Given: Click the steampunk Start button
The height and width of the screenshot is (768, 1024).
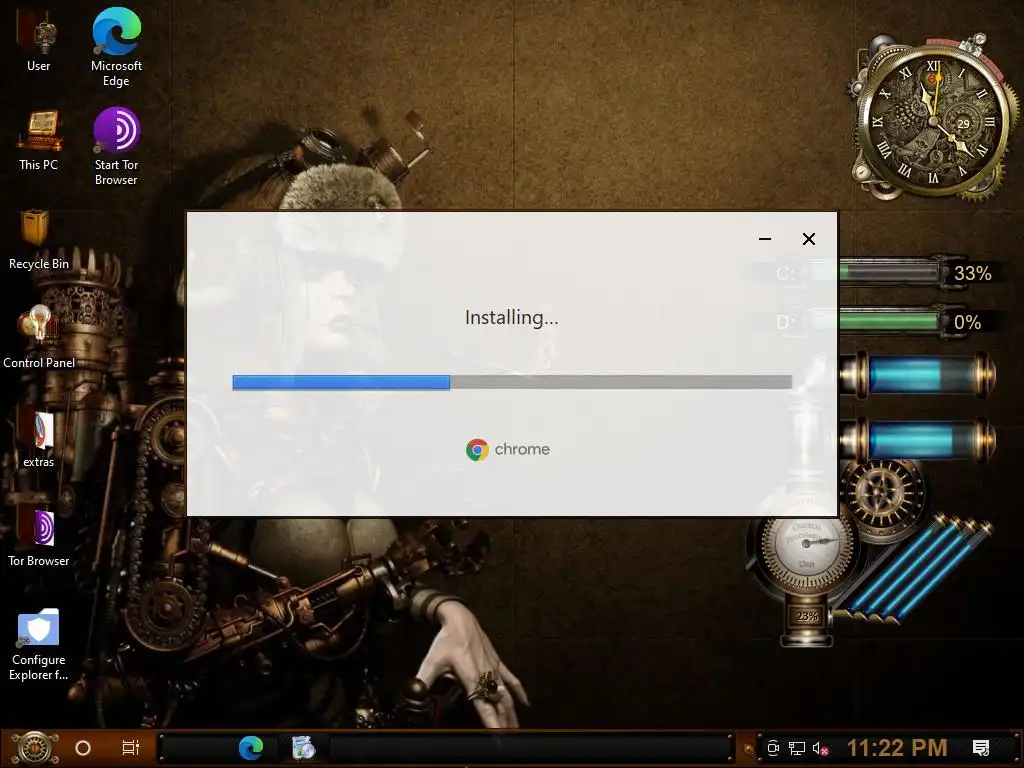Looking at the screenshot, I should pyautogui.click(x=34, y=748).
